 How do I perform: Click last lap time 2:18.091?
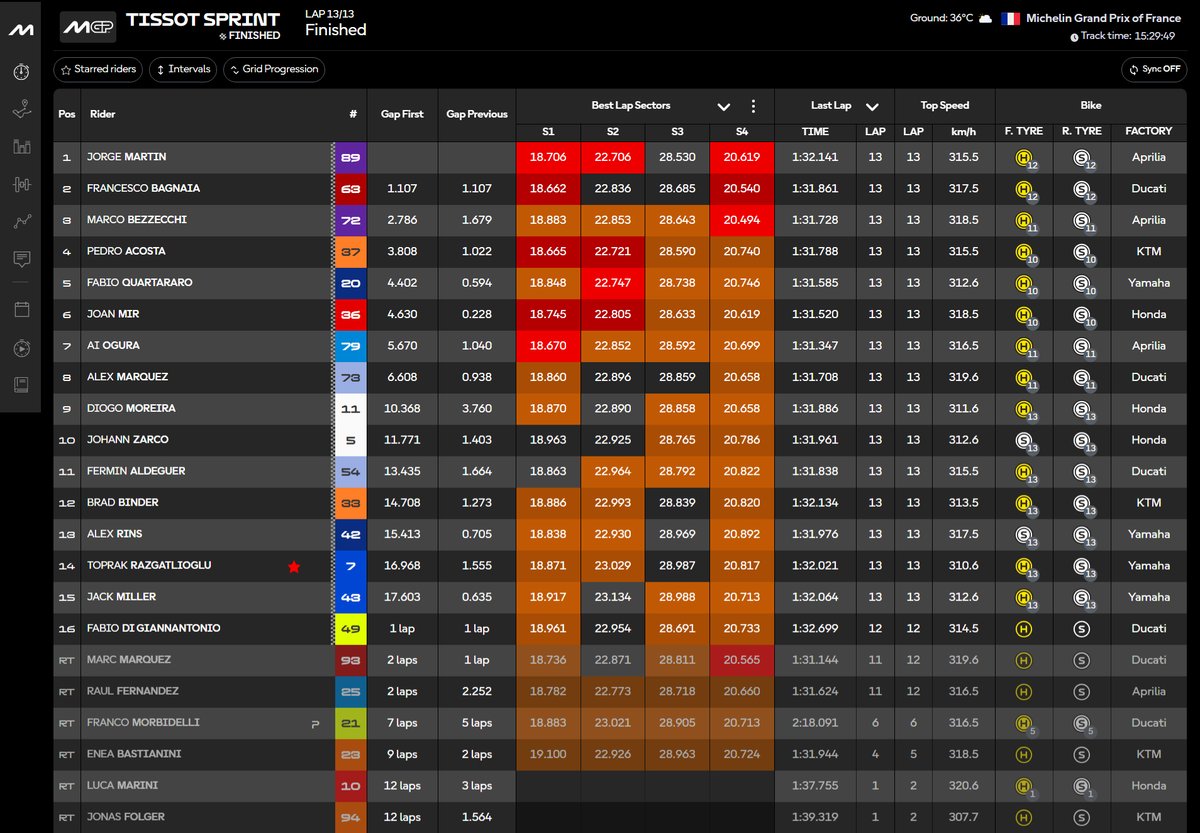[815, 723]
